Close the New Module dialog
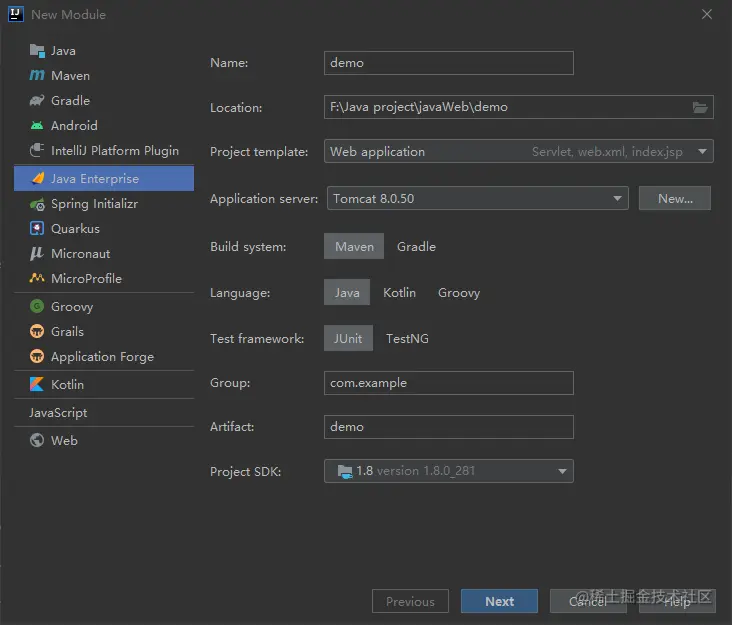This screenshot has width=732, height=625. tap(707, 14)
